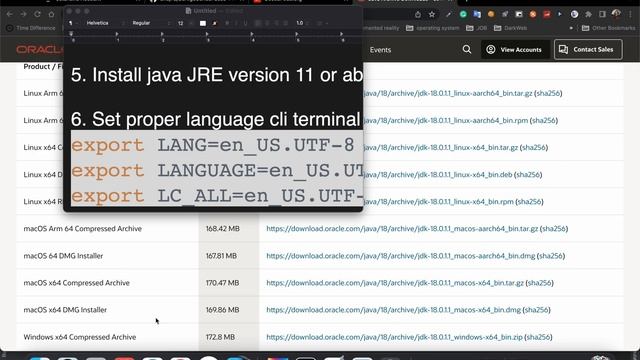The width and height of the screenshot is (640, 360).
Task: Open Events in Oracle navigation
Action: coord(380,50)
